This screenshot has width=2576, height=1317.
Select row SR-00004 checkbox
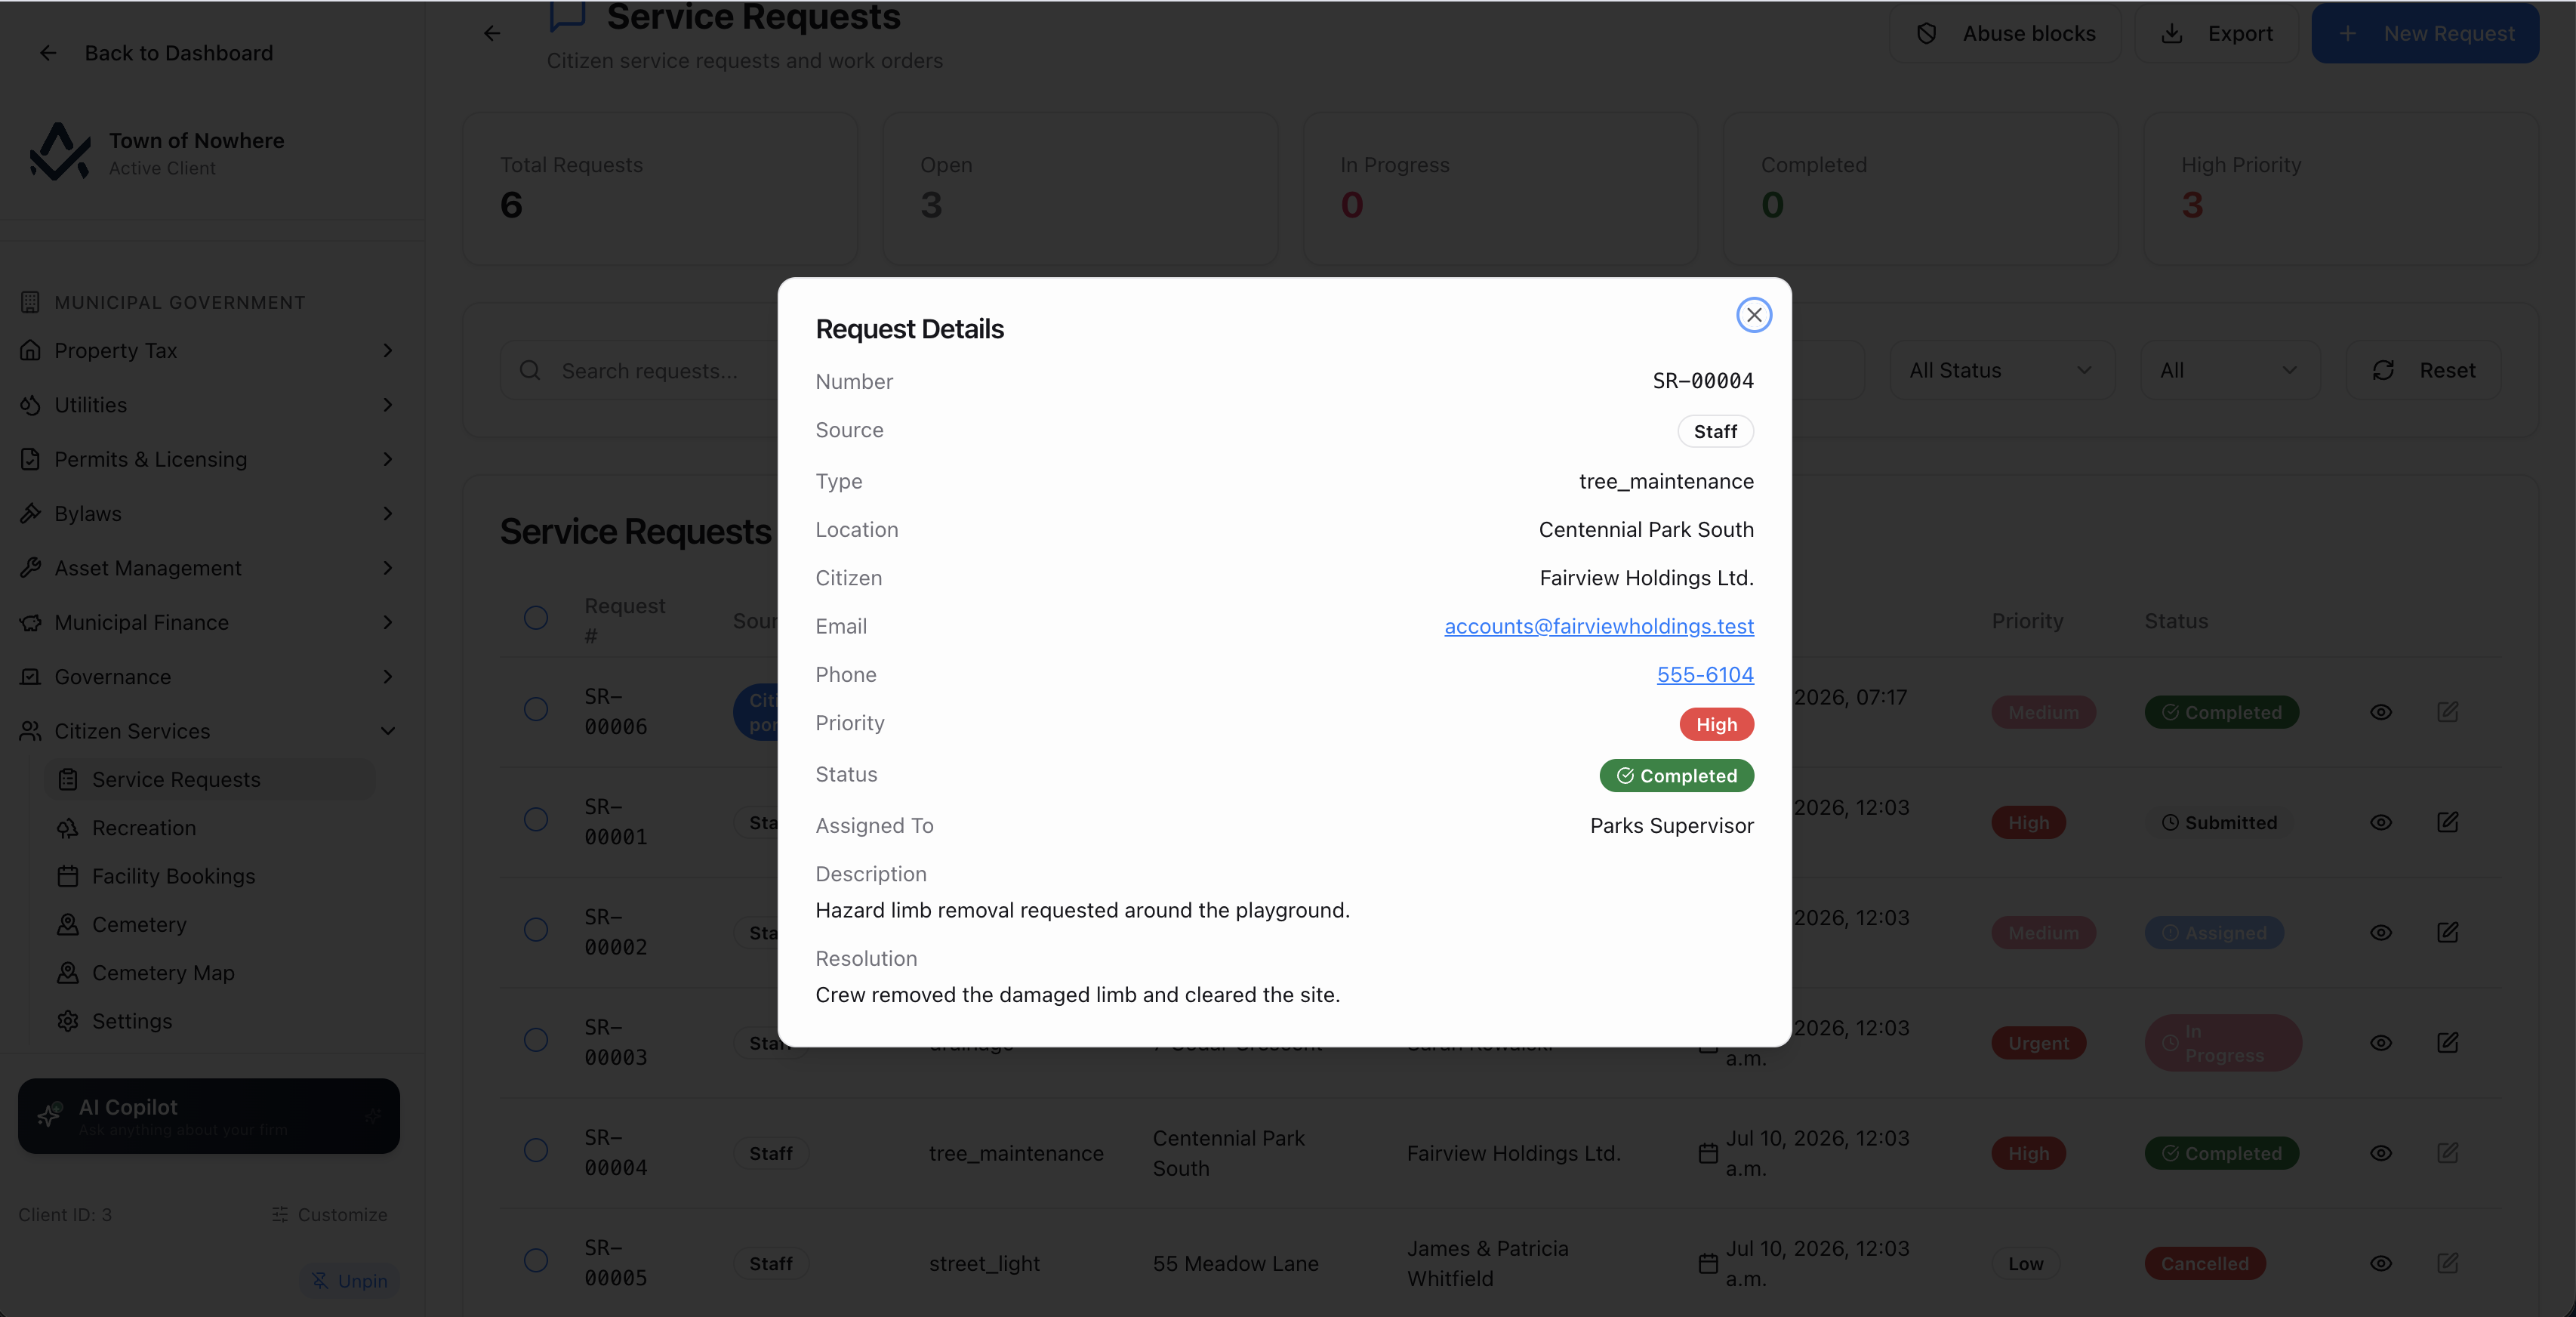[x=536, y=1150]
